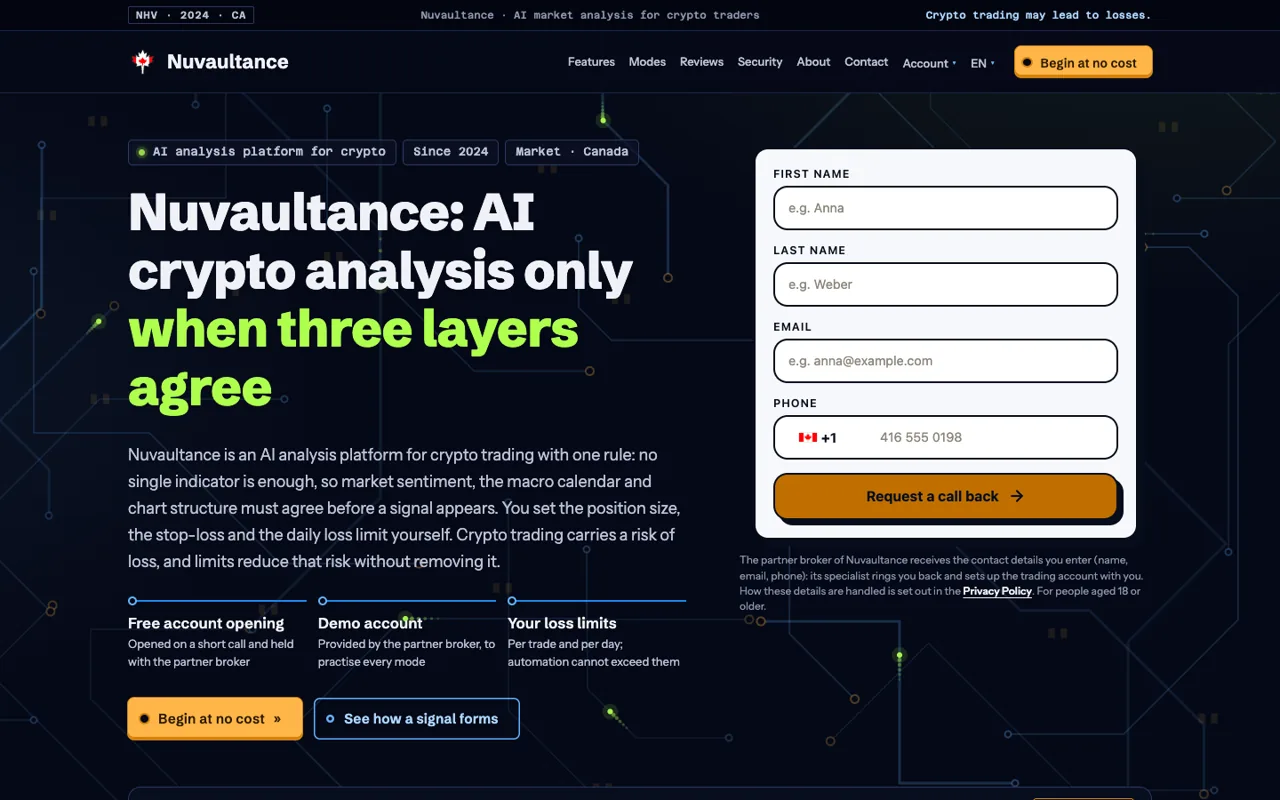Click the Market · Canada badge
1280x800 pixels.
click(572, 152)
